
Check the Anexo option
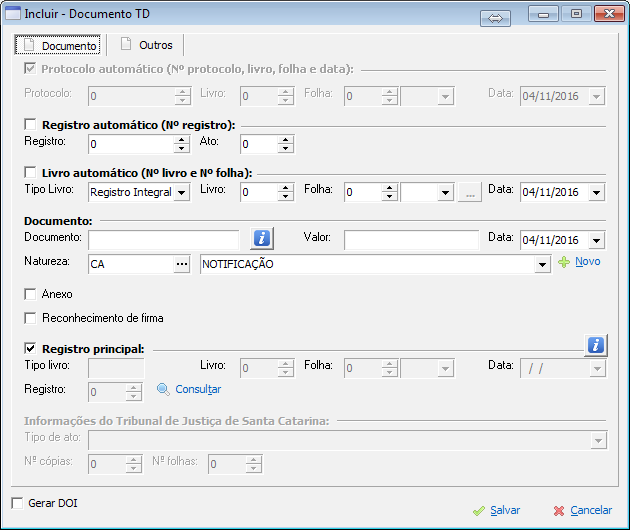click(30, 295)
